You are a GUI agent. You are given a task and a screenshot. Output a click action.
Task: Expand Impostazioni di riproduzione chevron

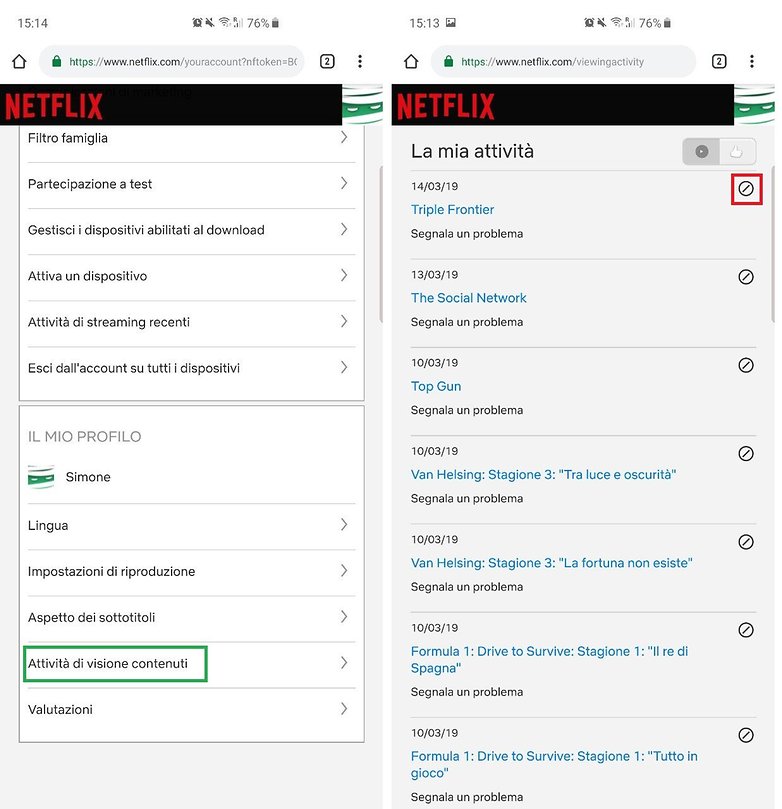tap(344, 571)
